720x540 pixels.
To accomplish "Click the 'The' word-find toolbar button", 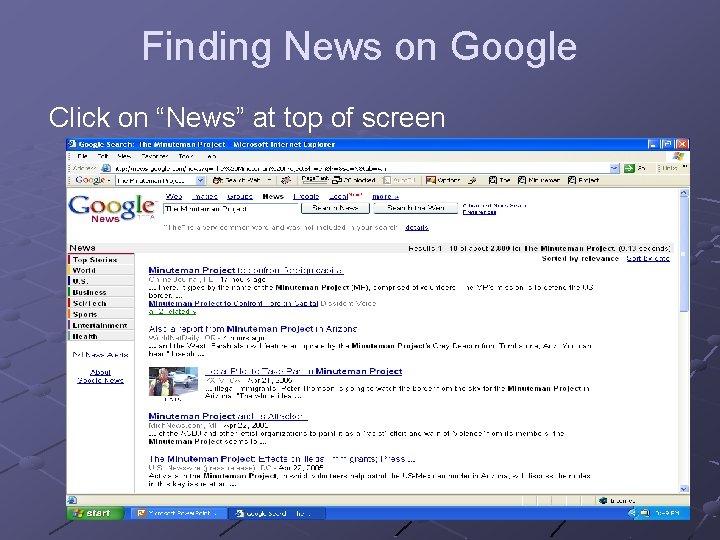I will tap(500, 180).
